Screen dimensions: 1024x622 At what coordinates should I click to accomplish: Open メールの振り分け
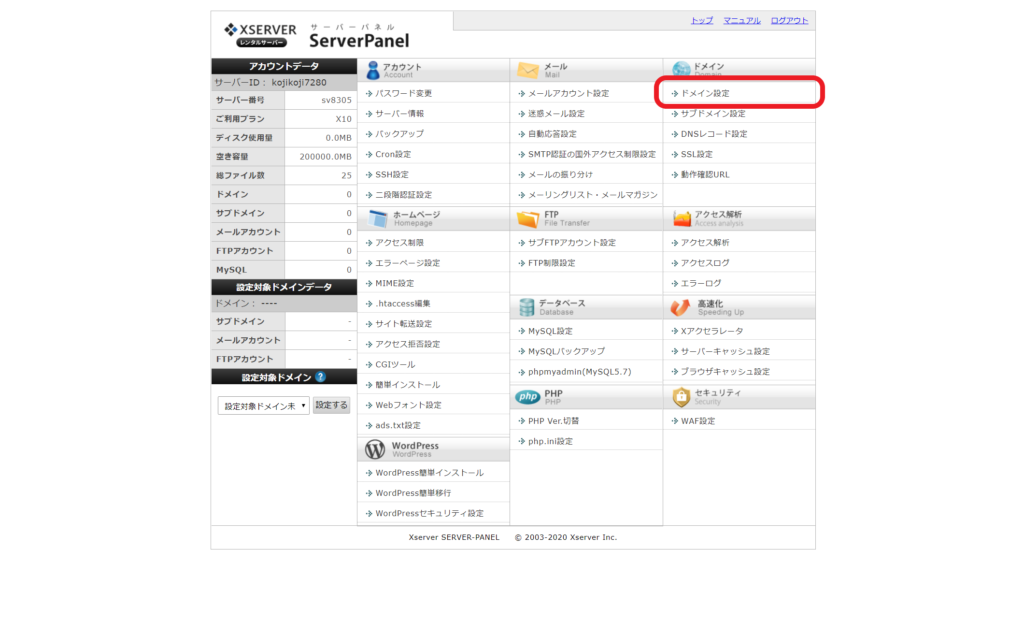(x=560, y=174)
